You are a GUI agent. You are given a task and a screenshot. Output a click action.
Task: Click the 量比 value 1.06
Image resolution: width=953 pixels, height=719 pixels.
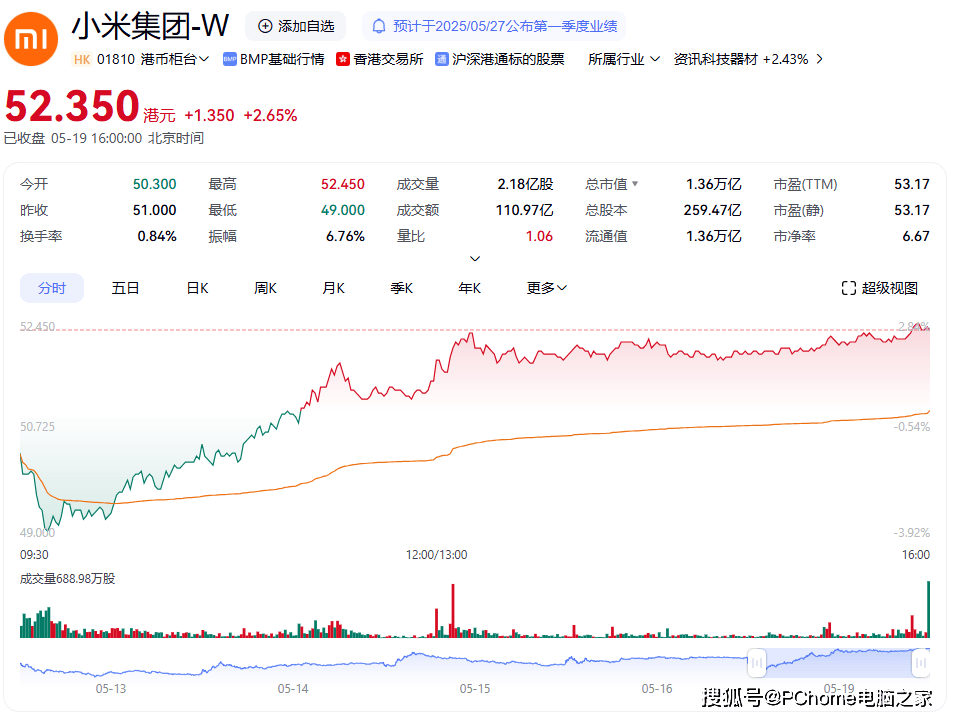[x=539, y=236]
